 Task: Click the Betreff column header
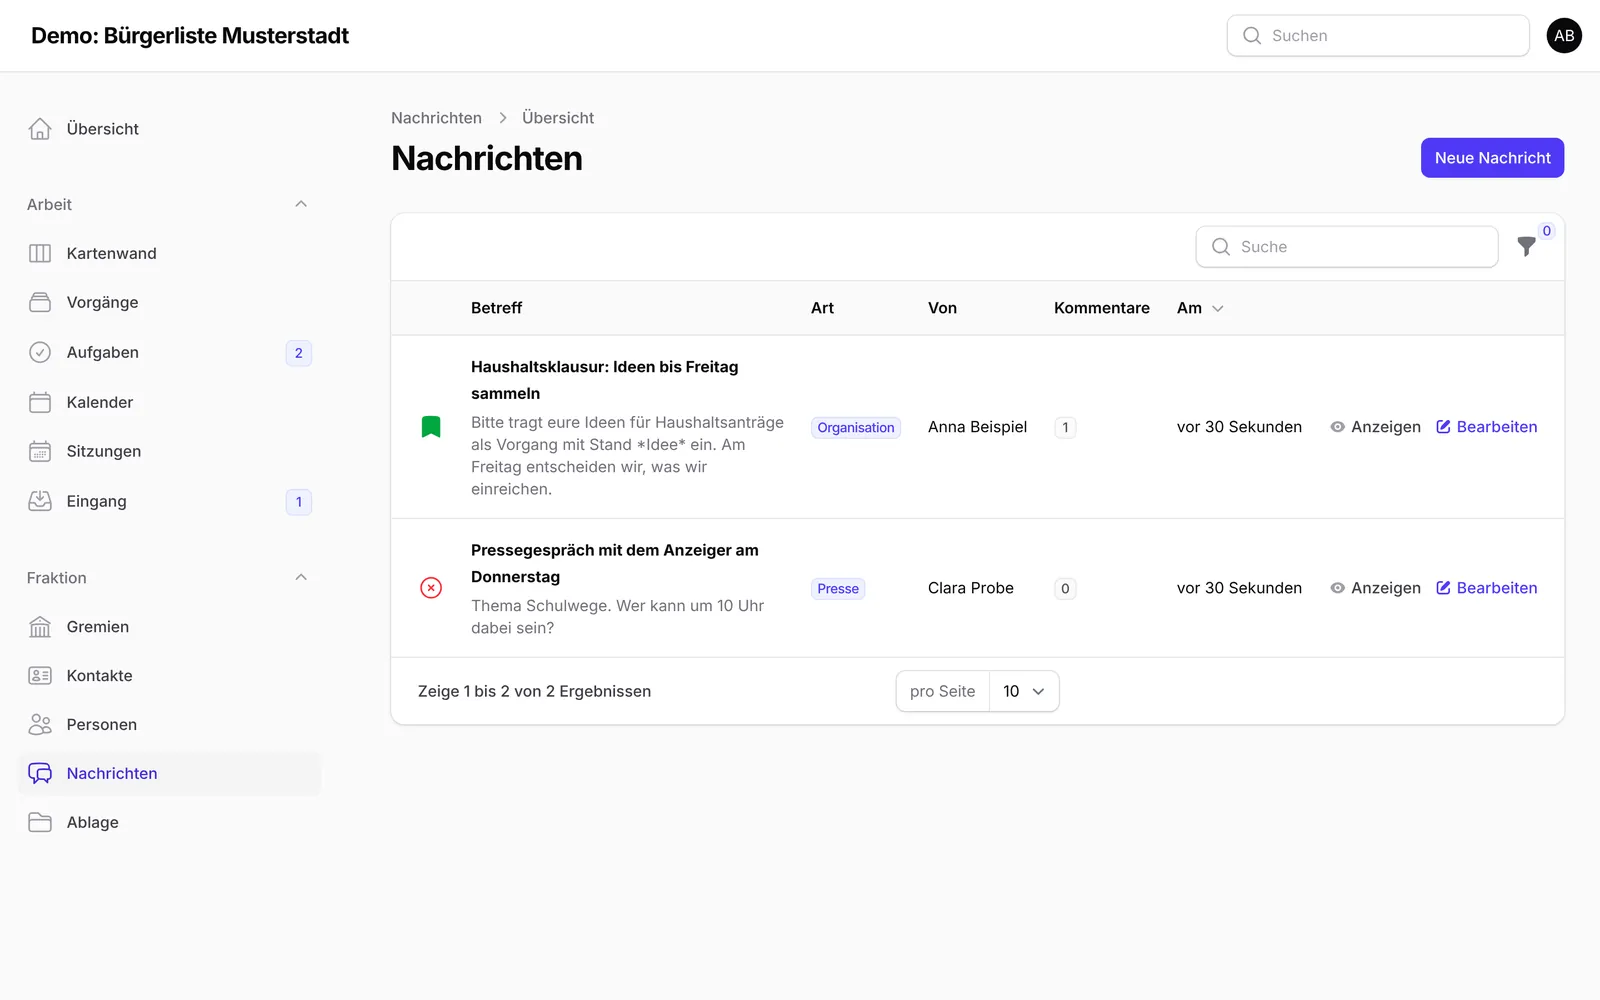497,308
